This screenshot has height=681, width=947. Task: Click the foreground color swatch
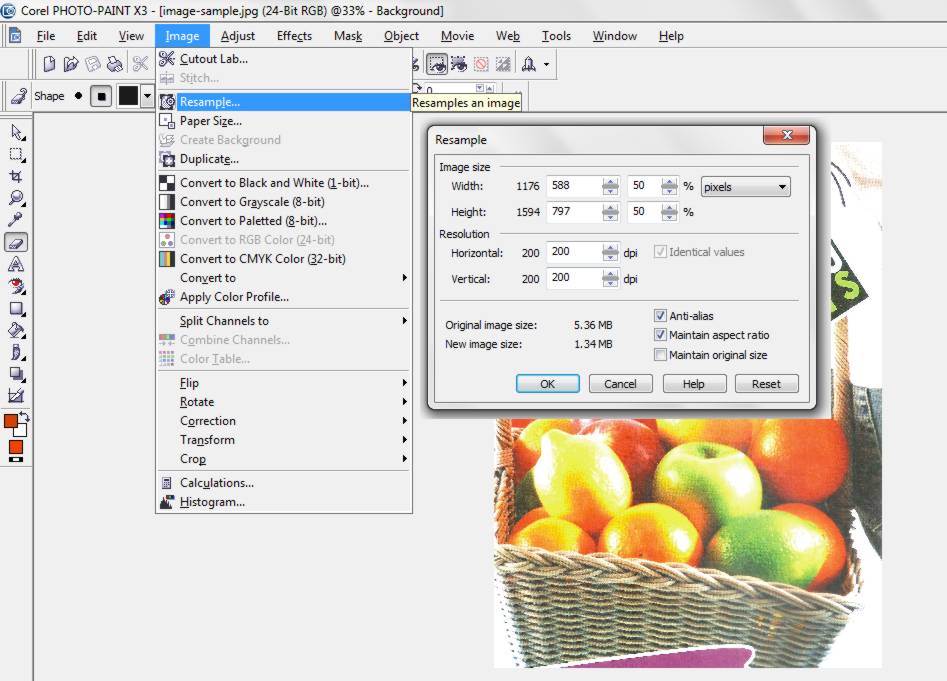coord(11,423)
